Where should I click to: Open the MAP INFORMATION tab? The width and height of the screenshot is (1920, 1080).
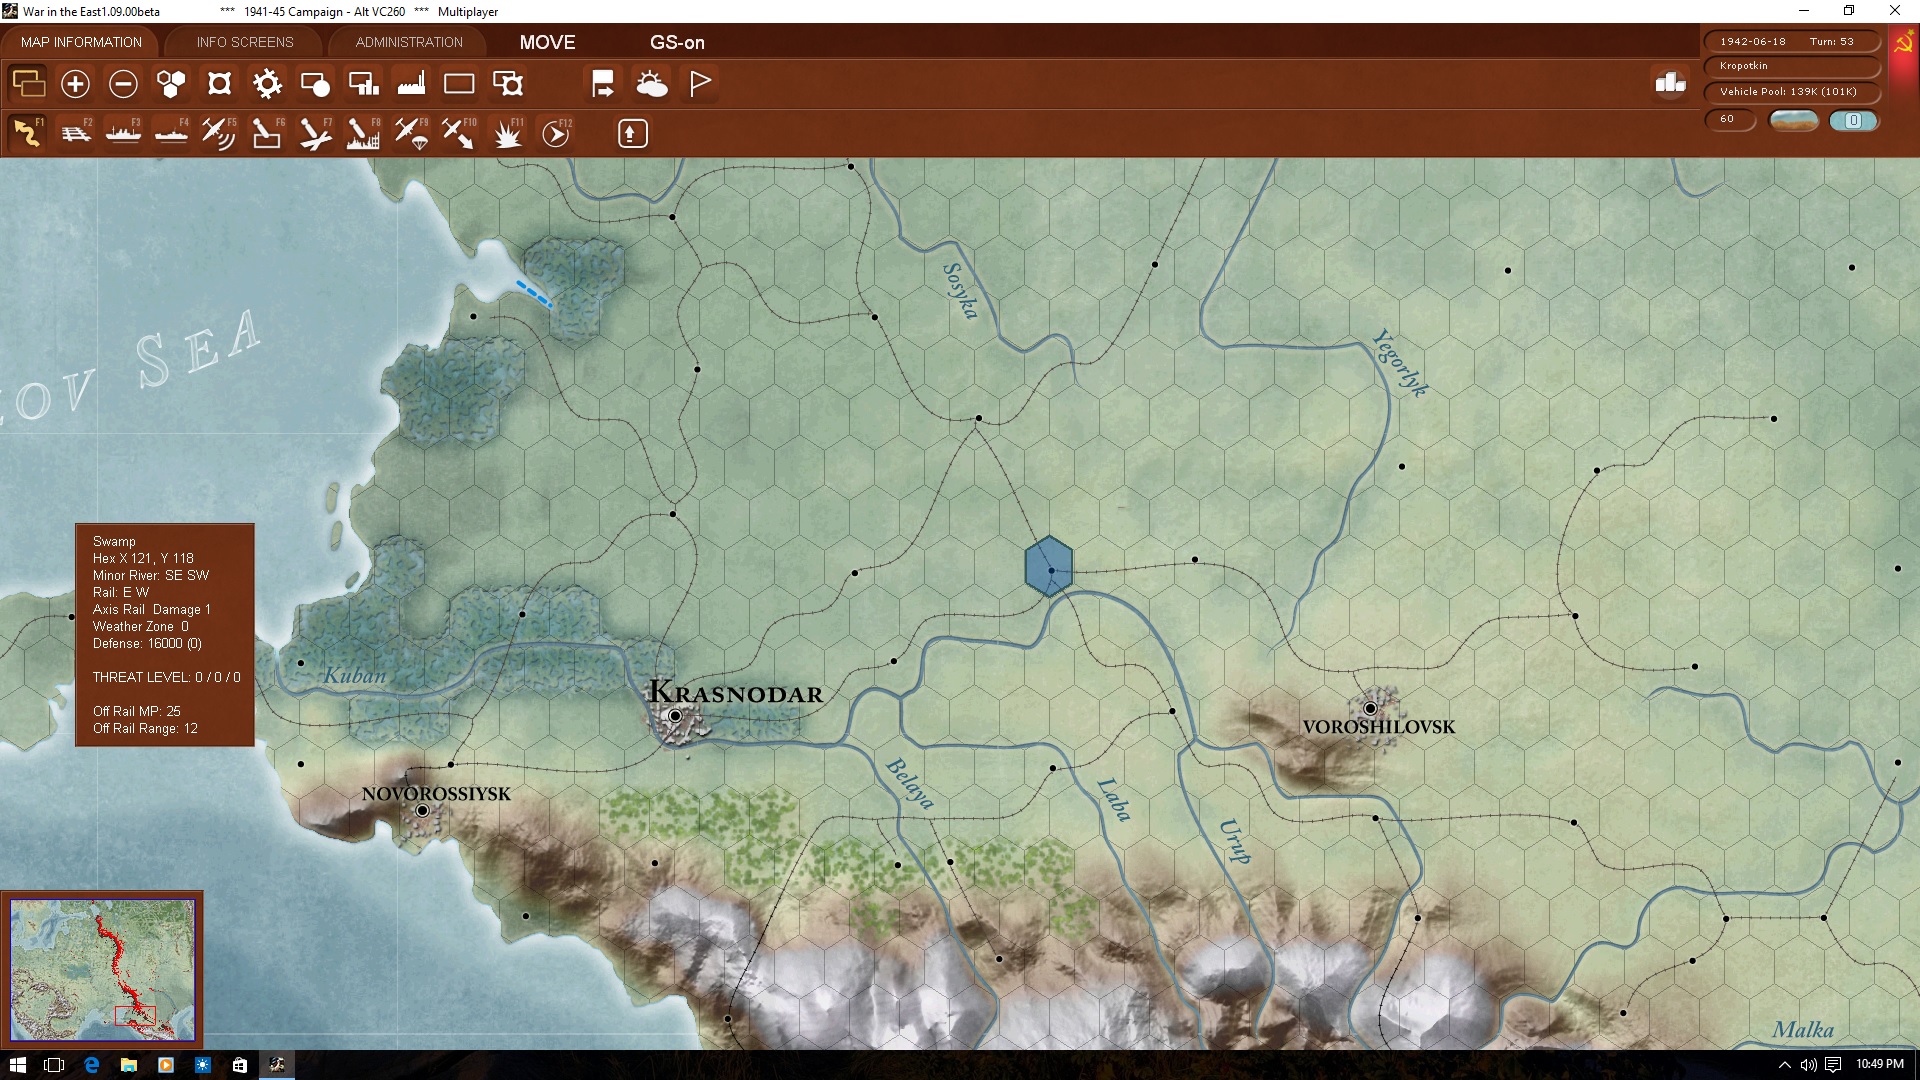pyautogui.click(x=81, y=42)
